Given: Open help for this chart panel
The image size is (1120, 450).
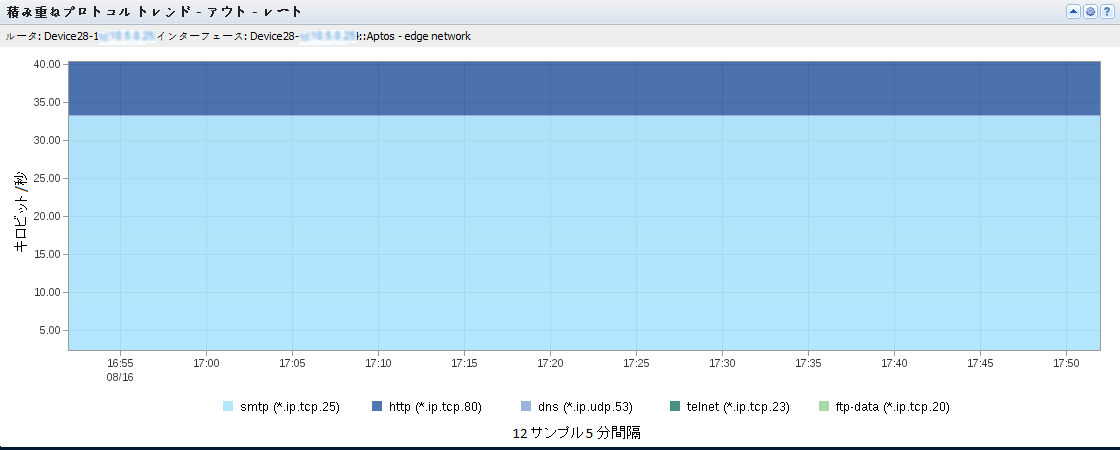Looking at the screenshot, I should (x=1106, y=11).
